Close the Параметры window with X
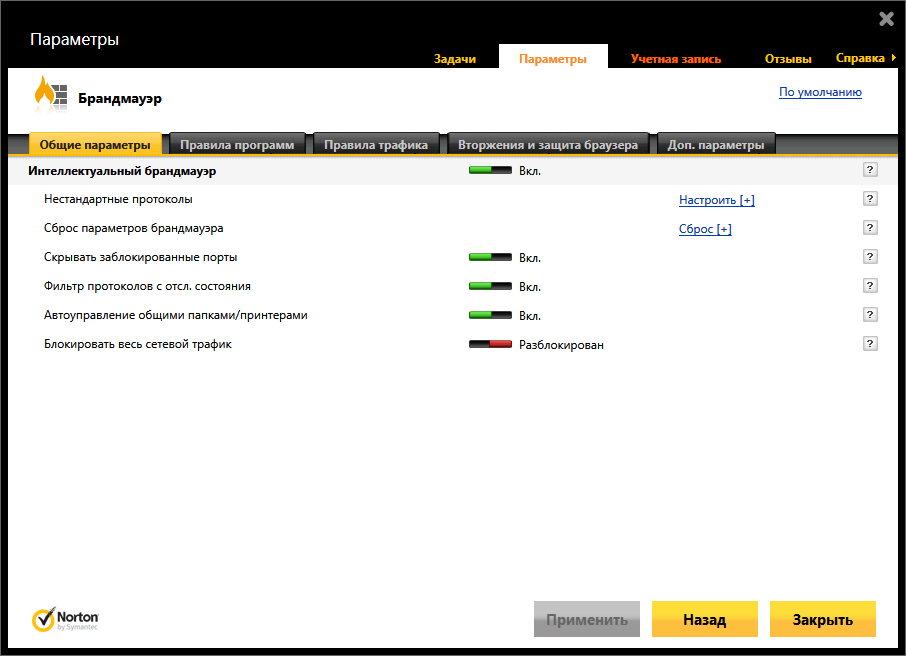906x656 pixels. [x=886, y=19]
